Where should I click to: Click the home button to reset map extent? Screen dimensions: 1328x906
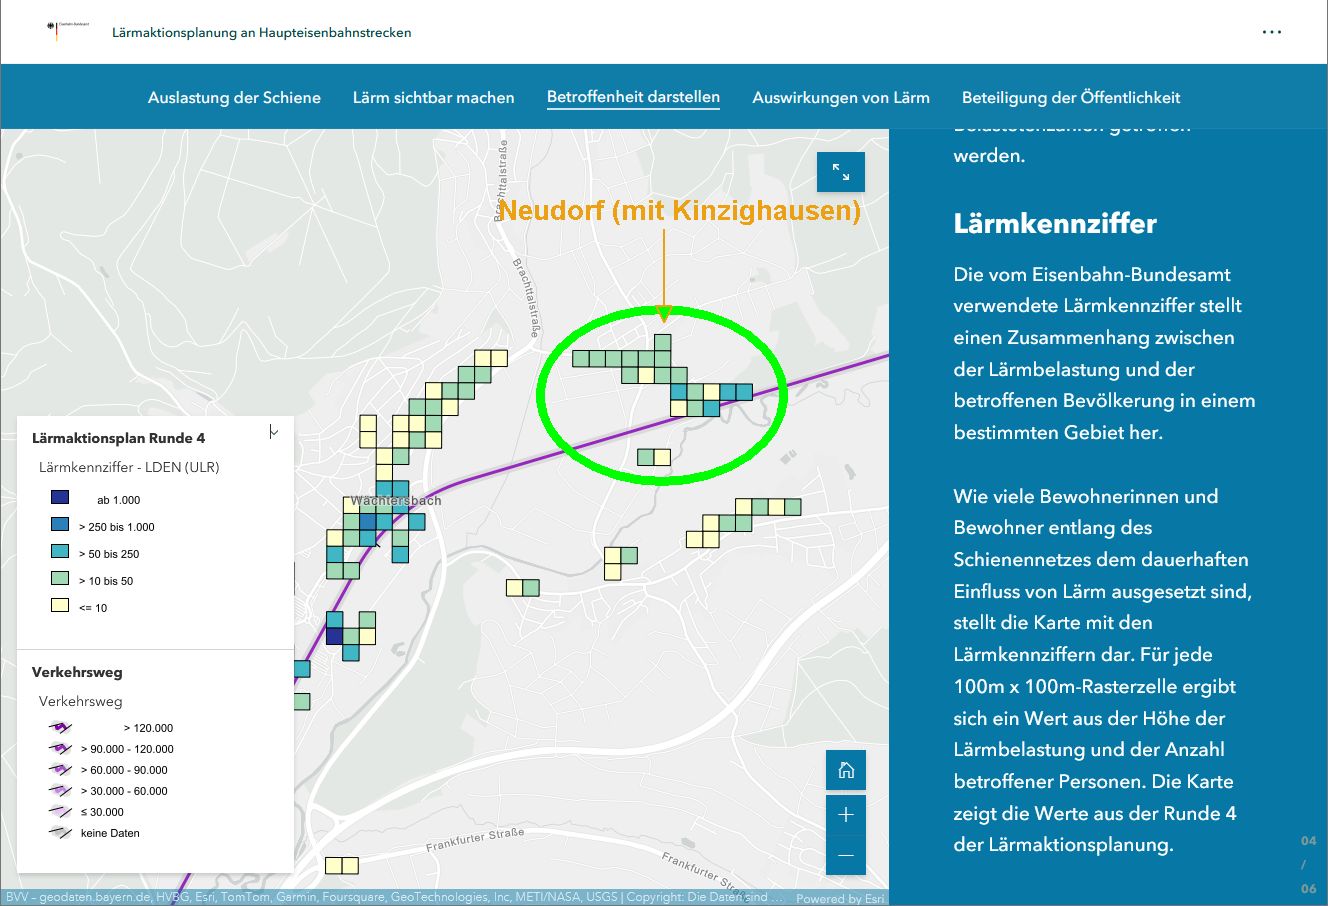(x=846, y=770)
